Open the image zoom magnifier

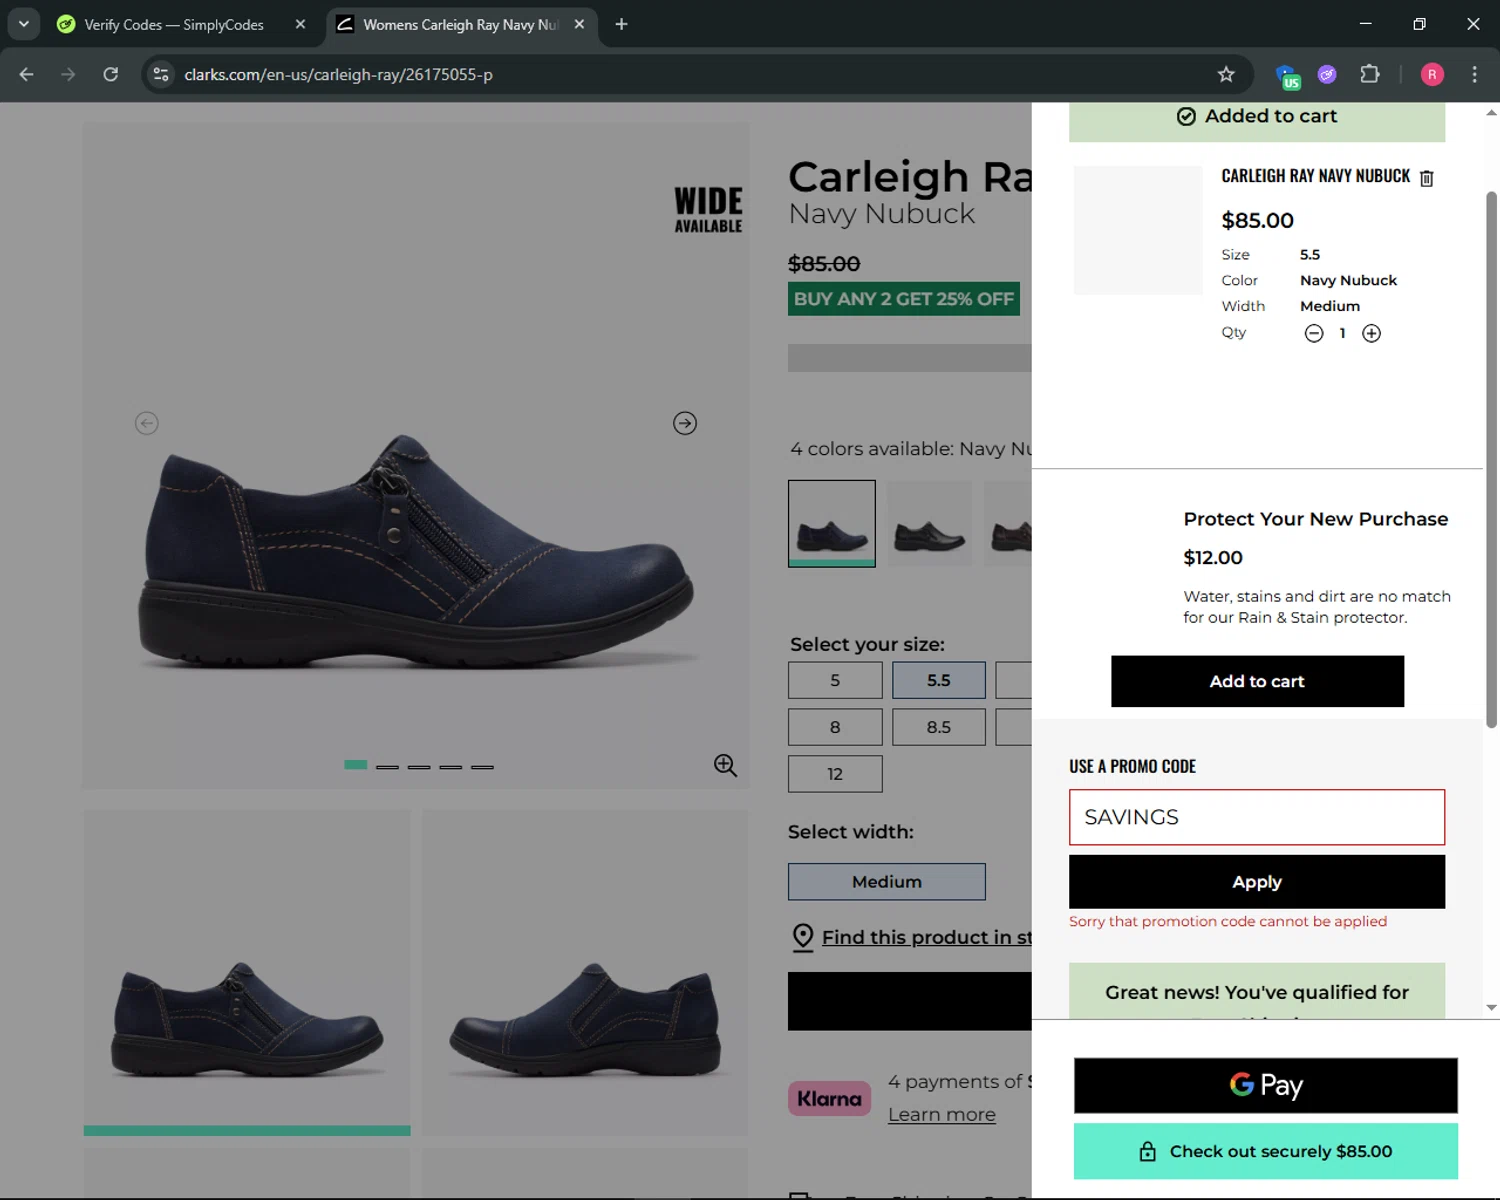coord(725,766)
